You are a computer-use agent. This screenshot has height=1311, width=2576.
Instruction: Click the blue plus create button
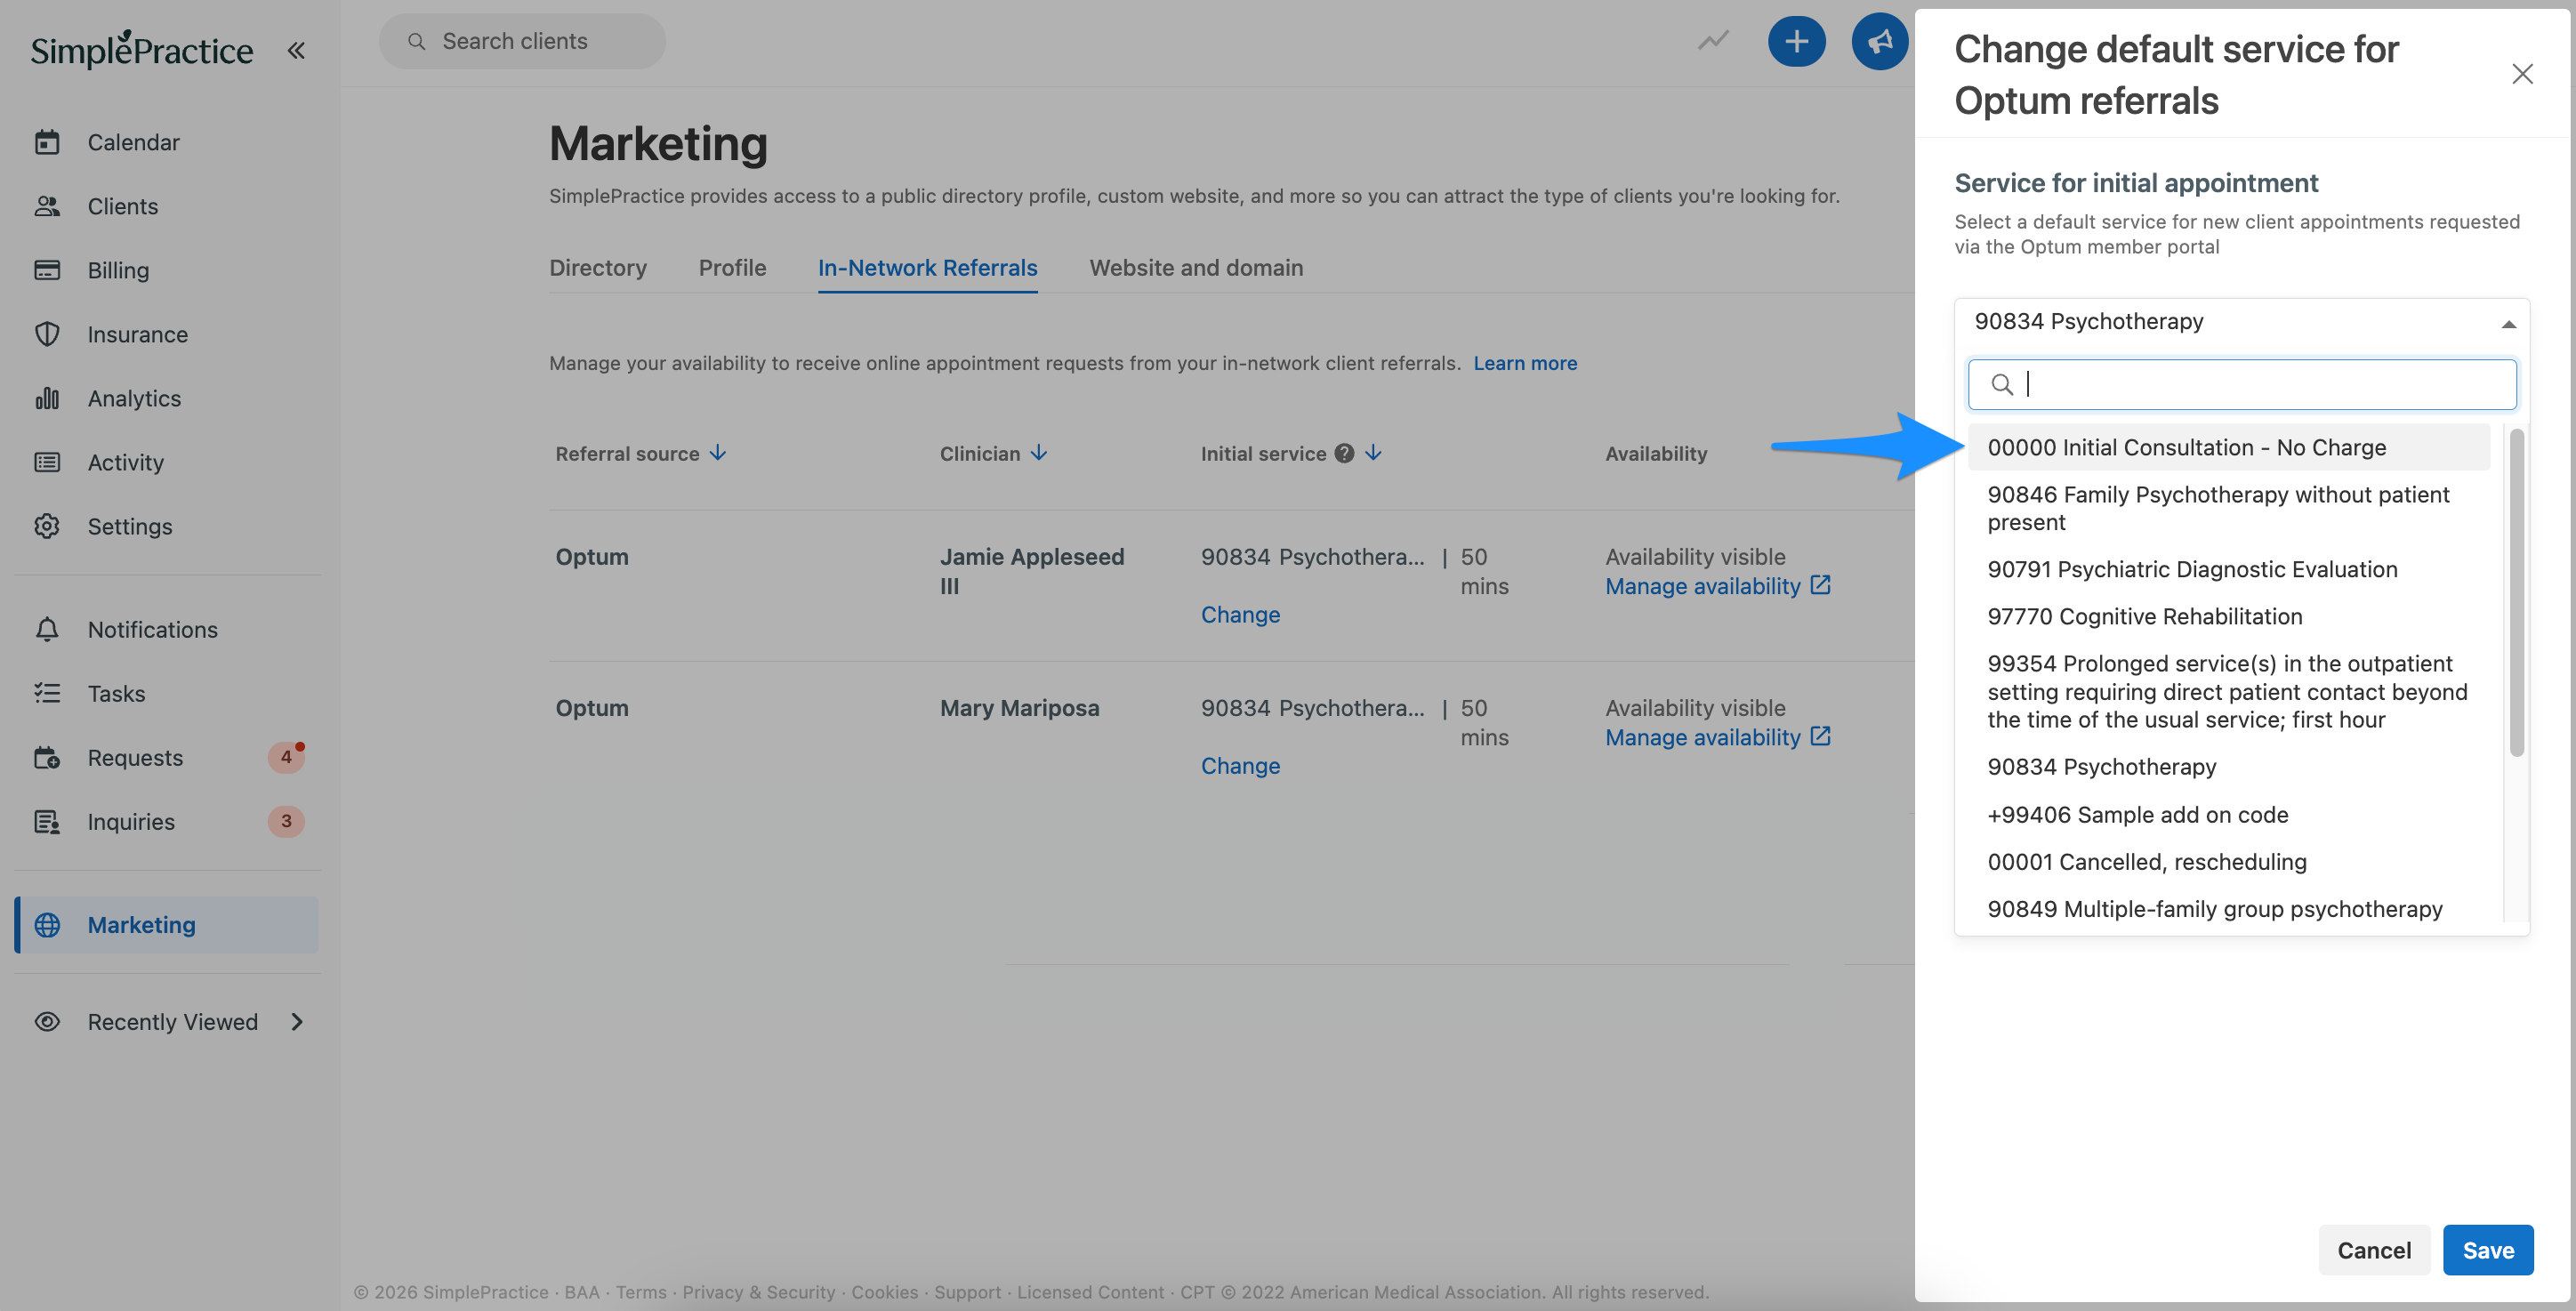point(1796,41)
